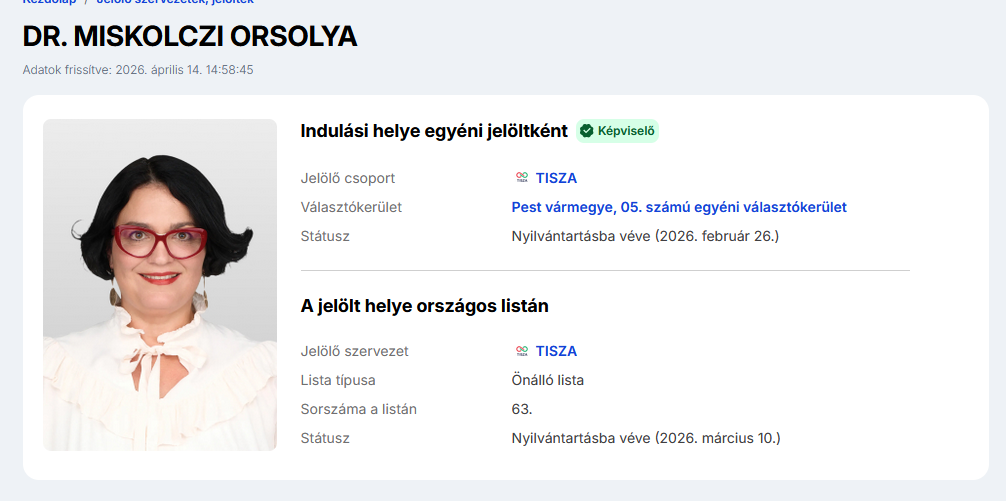Open the TISZA link under Jelölő szervezet
This screenshot has height=501, width=1006.
[556, 352]
